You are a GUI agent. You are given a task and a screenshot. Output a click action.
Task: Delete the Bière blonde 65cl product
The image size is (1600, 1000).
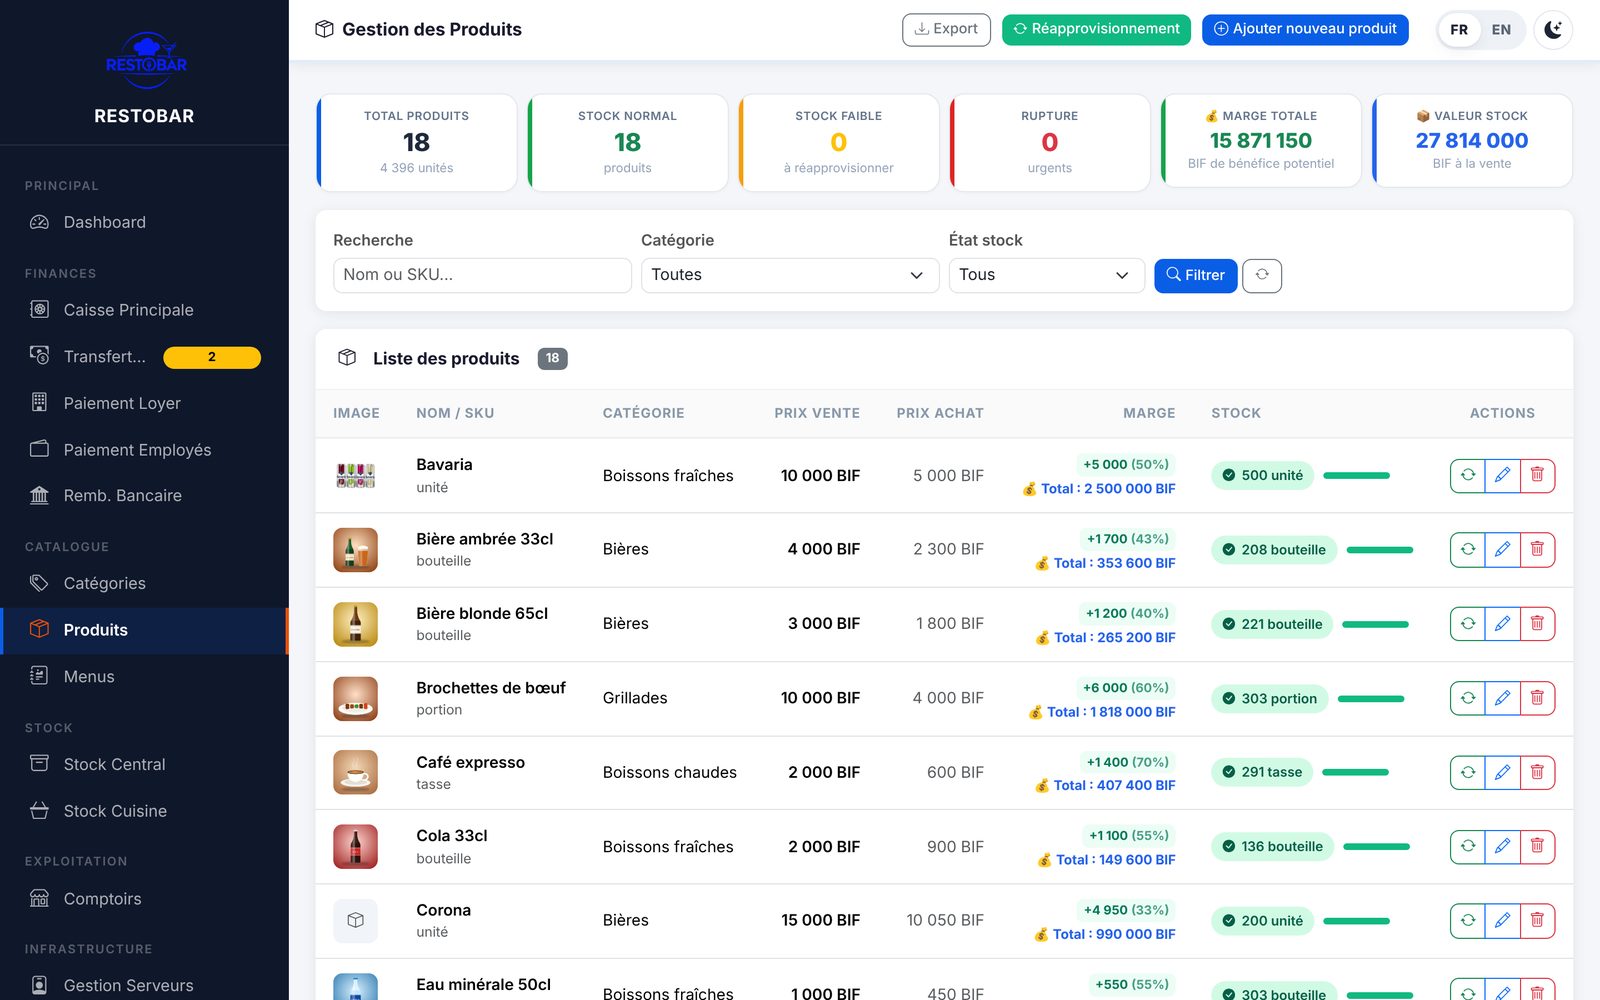[1537, 624]
